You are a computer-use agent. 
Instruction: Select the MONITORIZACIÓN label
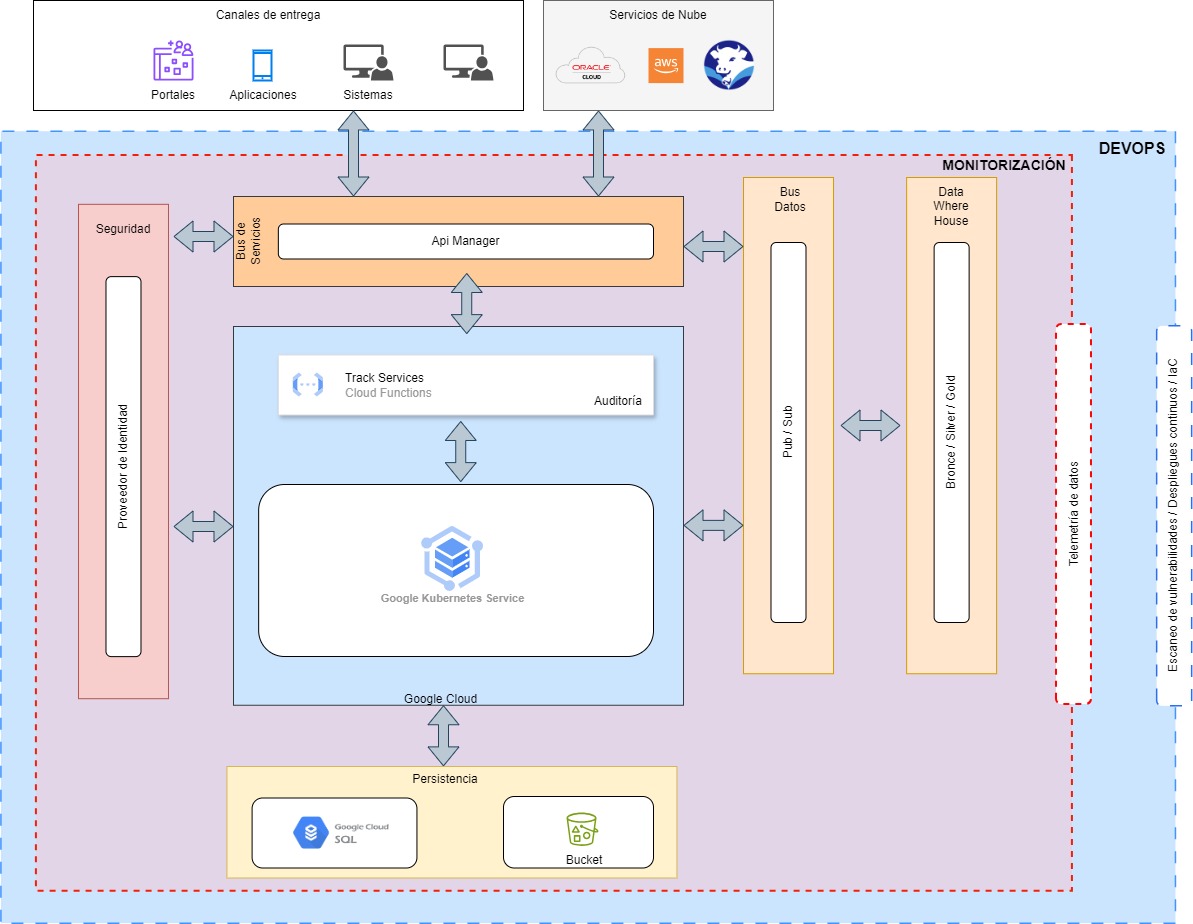(x=1004, y=165)
